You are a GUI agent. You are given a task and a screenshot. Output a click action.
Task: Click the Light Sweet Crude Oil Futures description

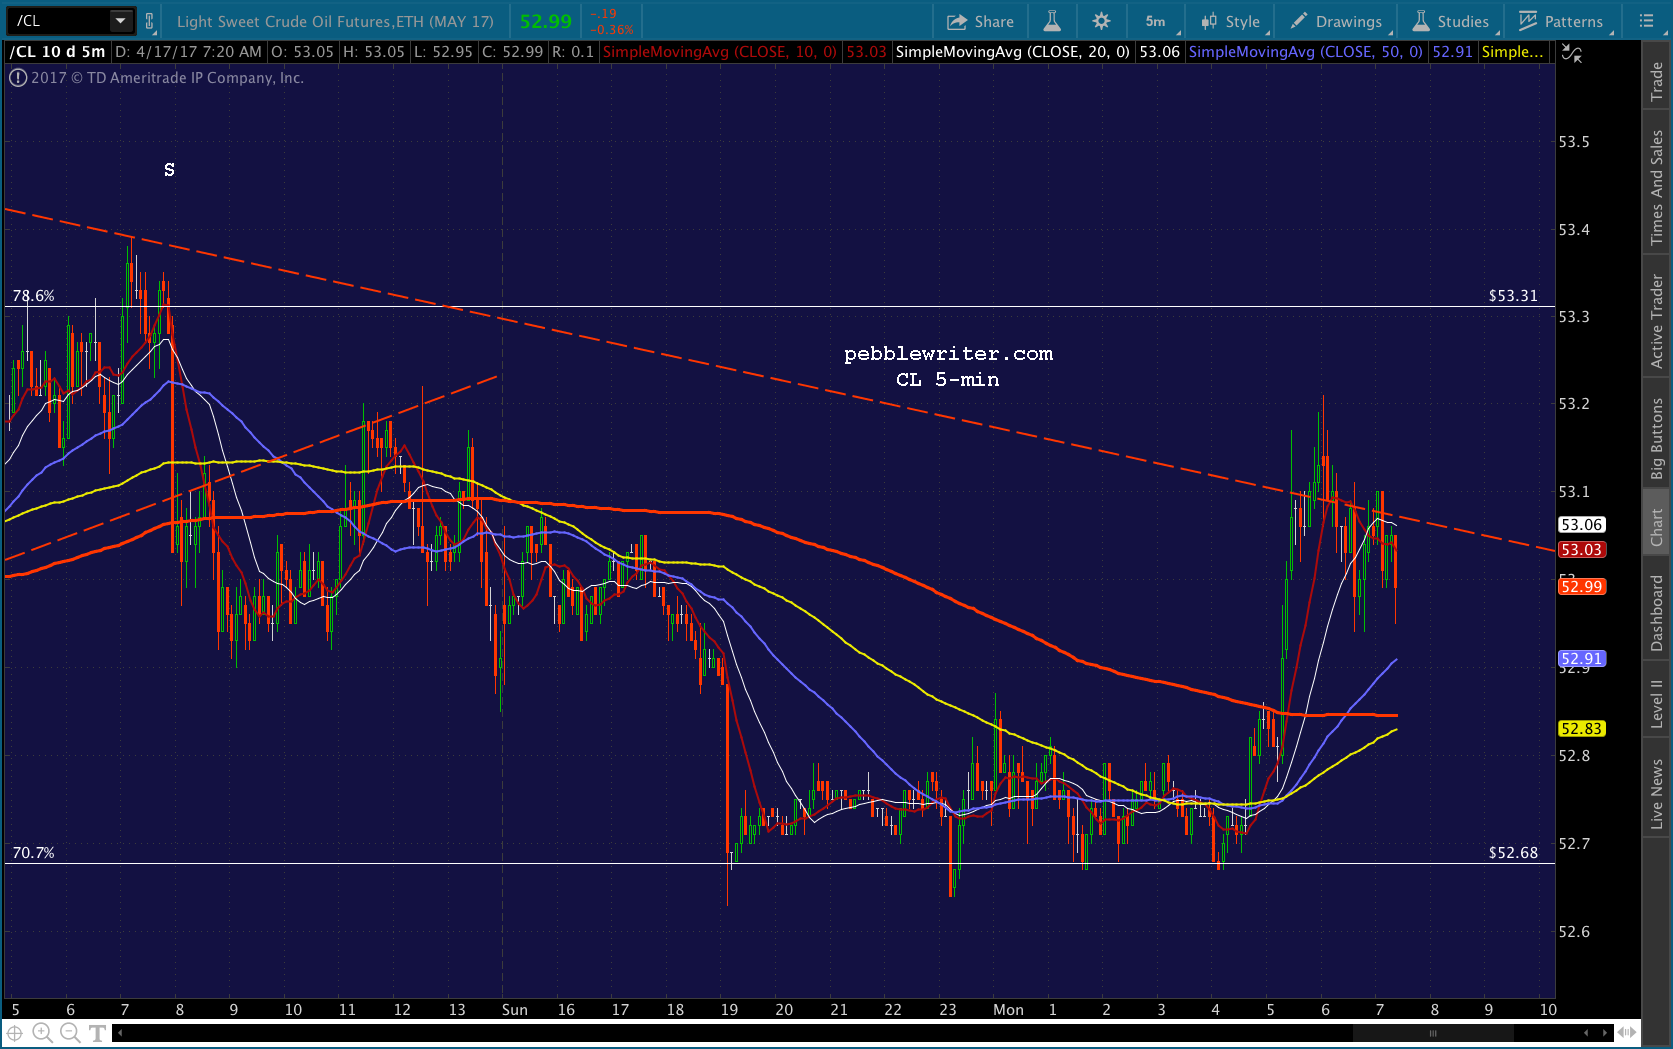point(335,21)
